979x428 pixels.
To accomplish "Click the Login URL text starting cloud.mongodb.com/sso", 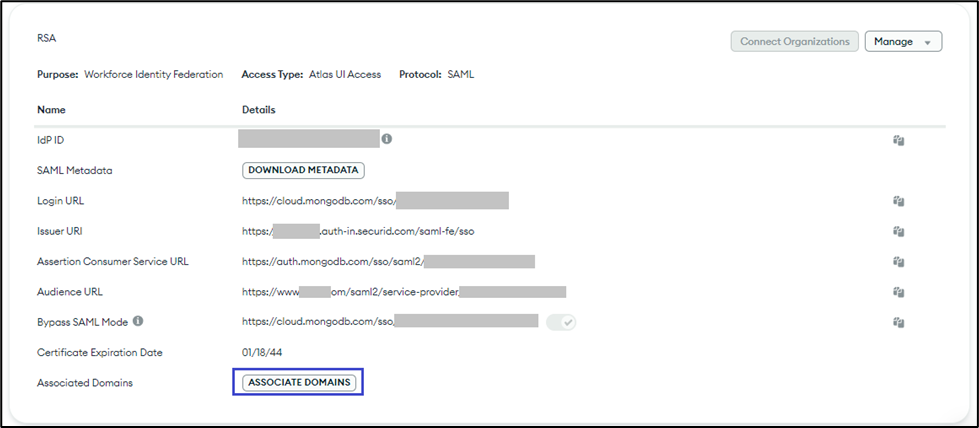I will 319,201.
